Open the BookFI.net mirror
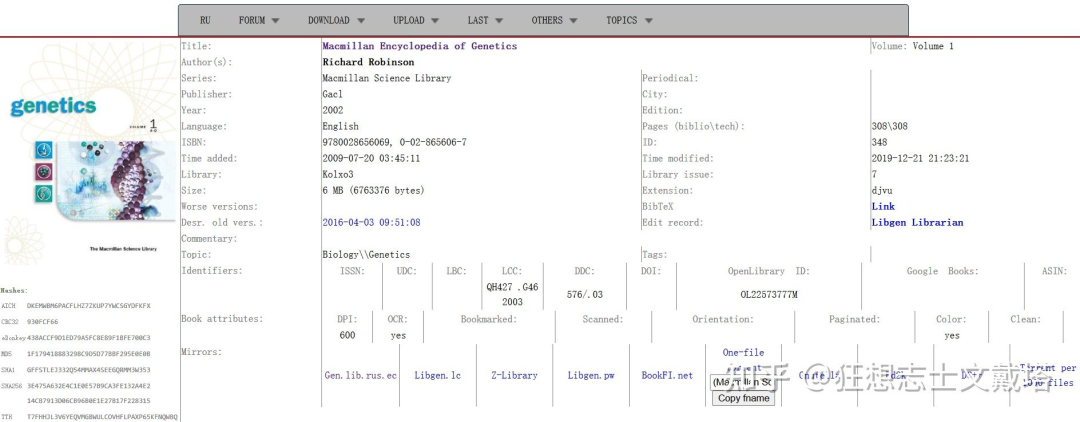The height and width of the screenshot is (422, 1080). 667,376
